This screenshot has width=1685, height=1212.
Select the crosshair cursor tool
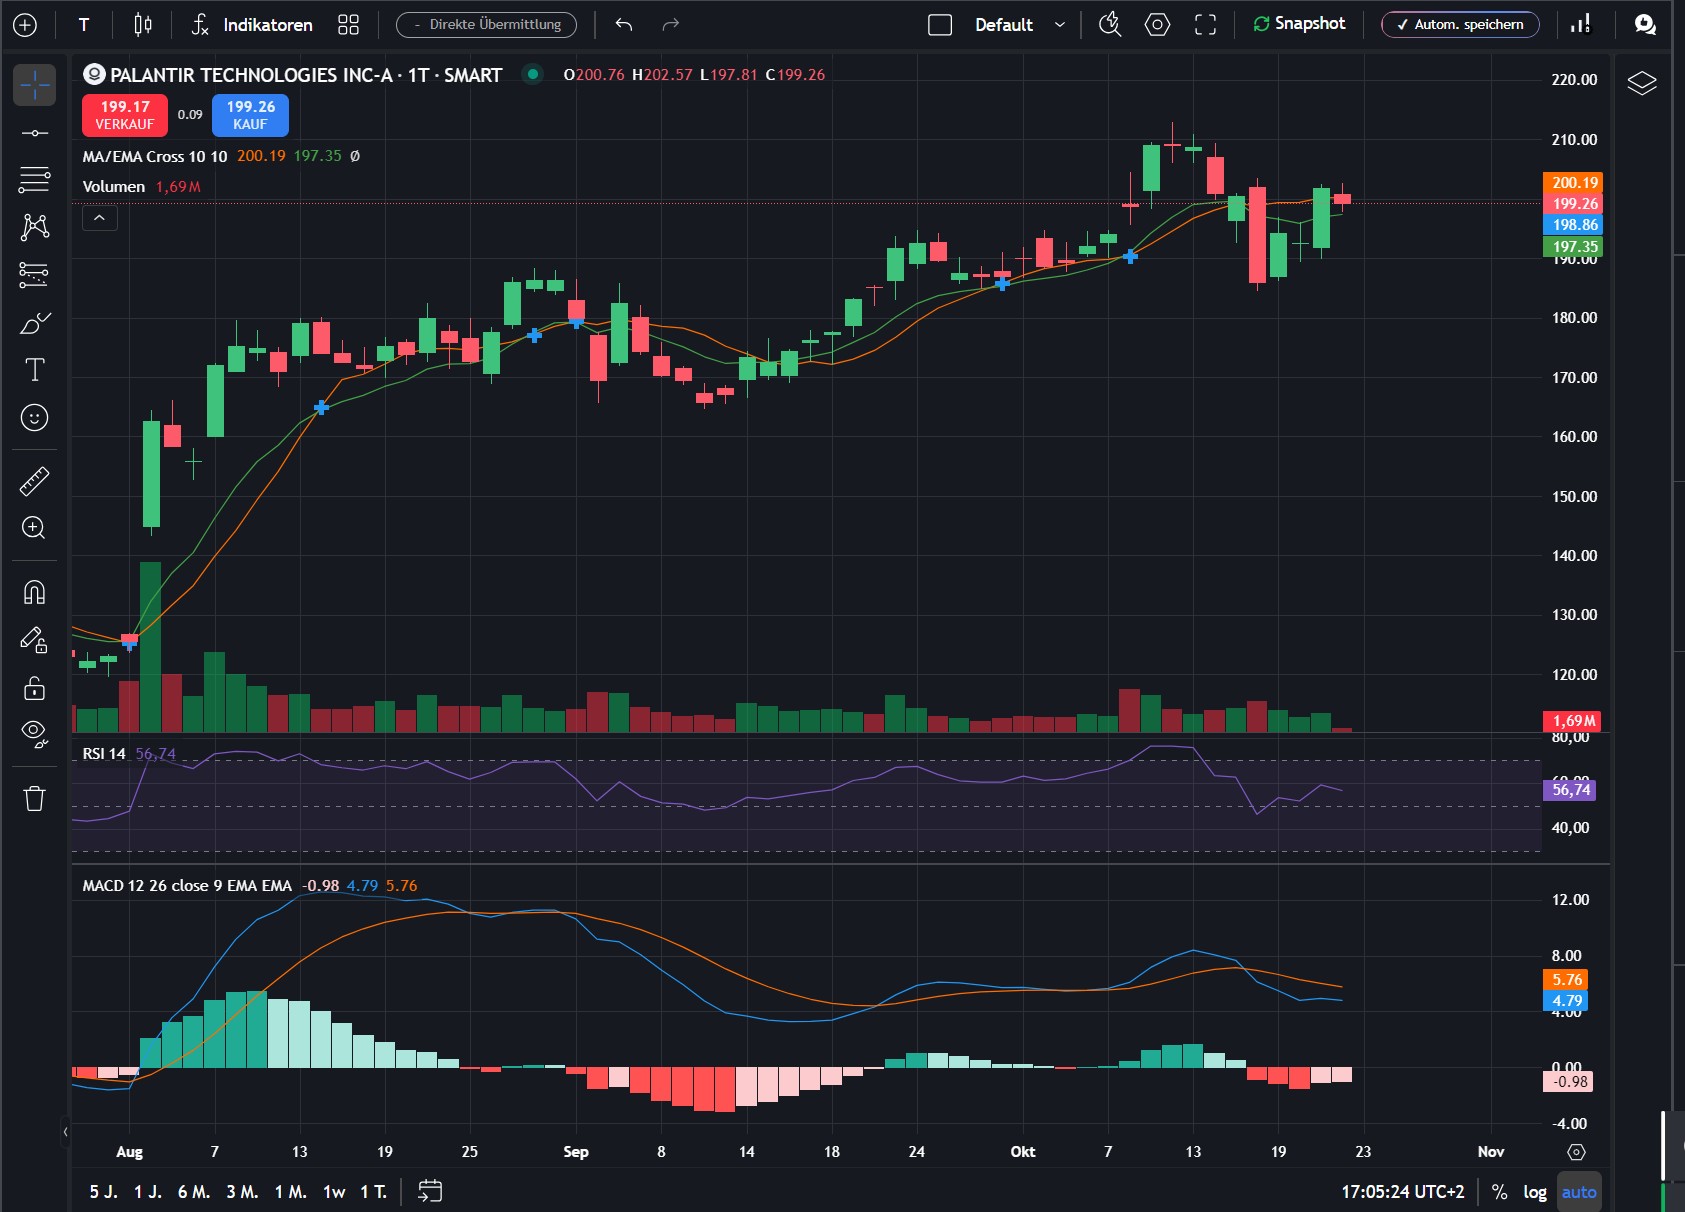pos(34,85)
